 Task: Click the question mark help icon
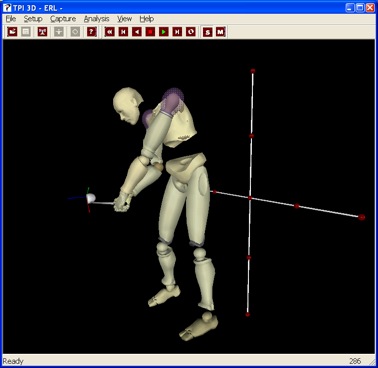coord(91,32)
